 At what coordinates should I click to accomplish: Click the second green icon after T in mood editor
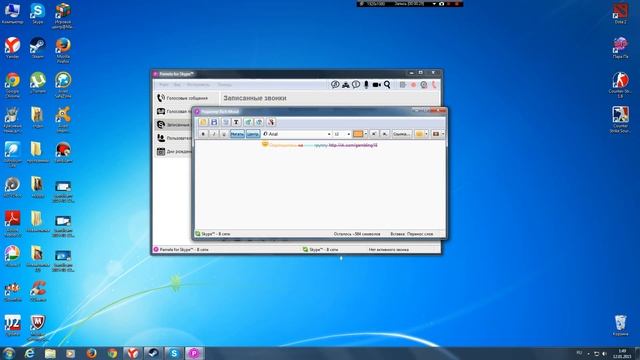259,122
